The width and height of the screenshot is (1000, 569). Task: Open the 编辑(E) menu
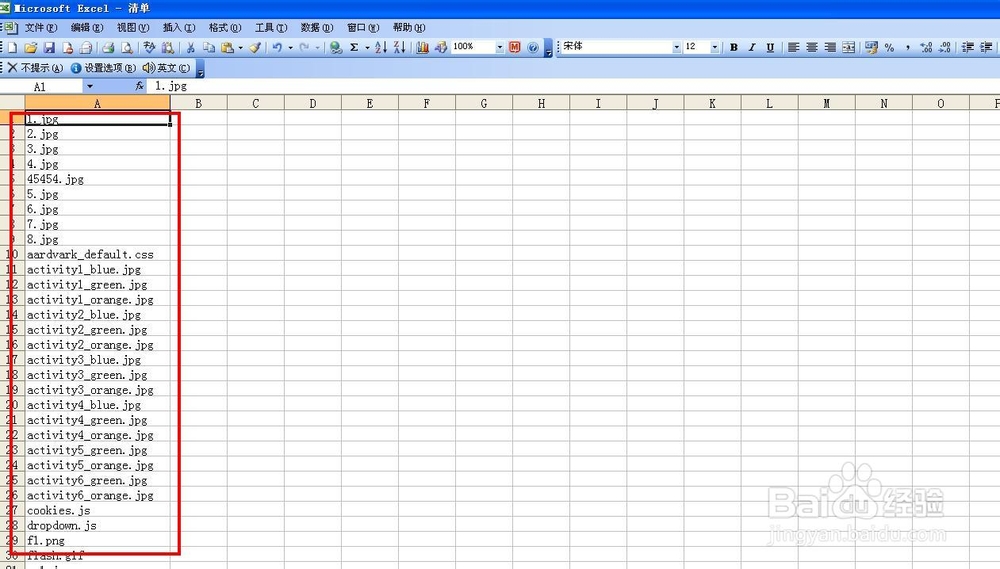click(x=87, y=27)
